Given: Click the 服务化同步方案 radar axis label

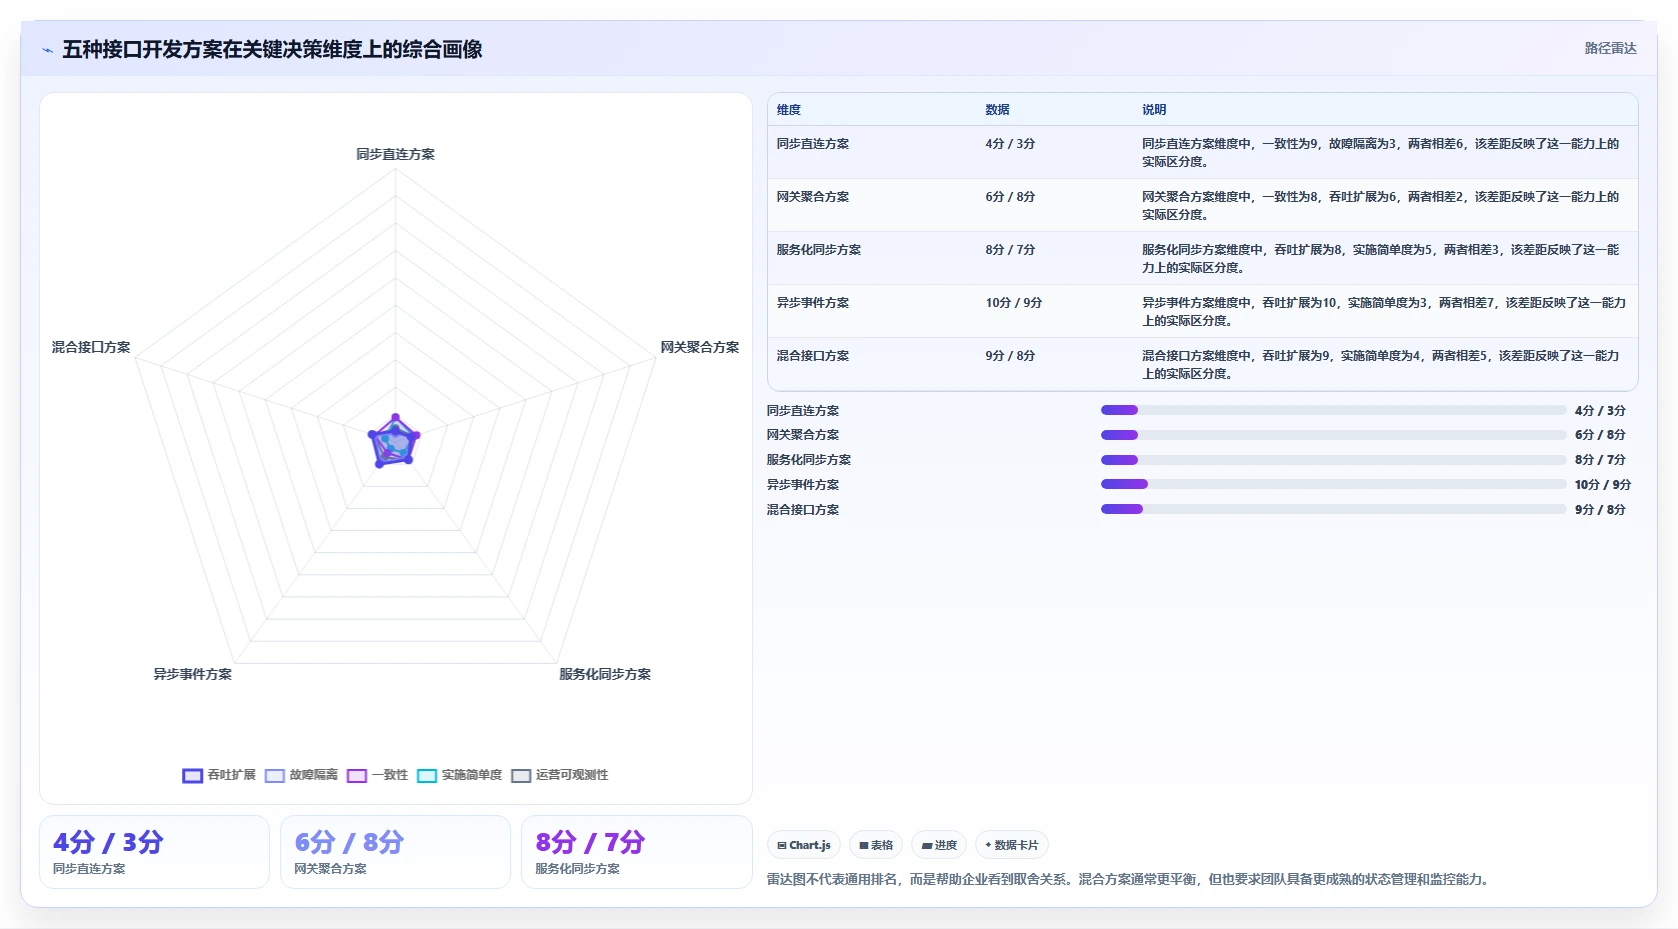Looking at the screenshot, I should tap(605, 674).
